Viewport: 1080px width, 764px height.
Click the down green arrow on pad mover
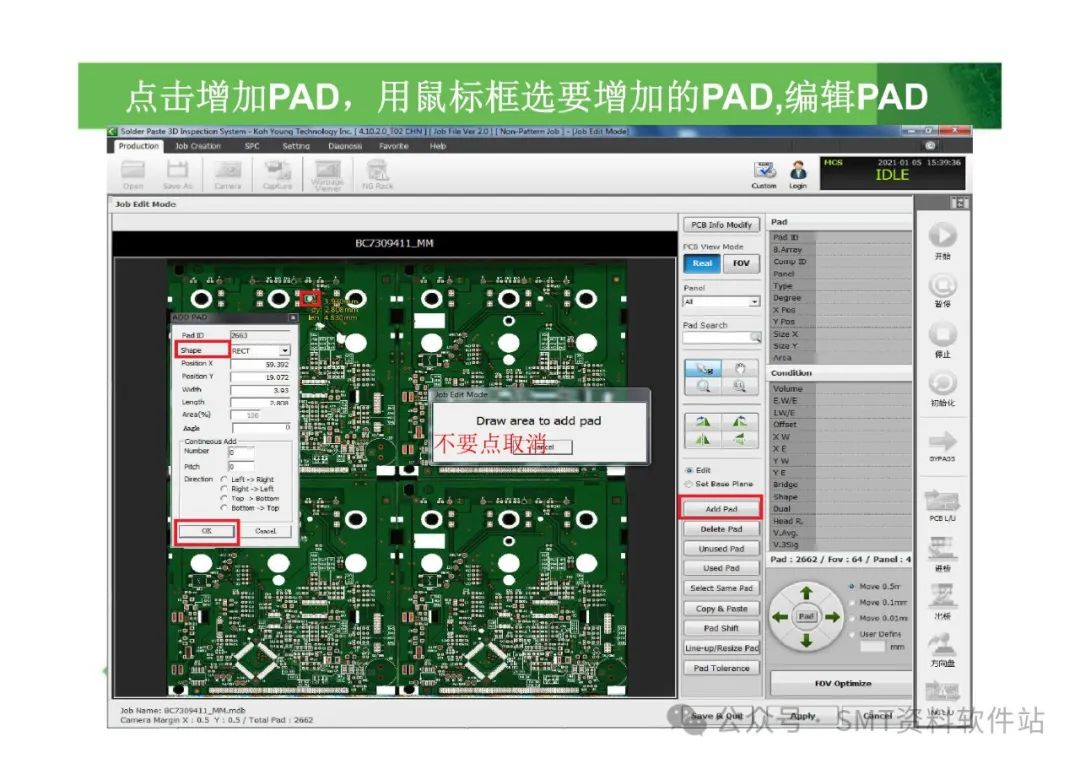[x=806, y=641]
